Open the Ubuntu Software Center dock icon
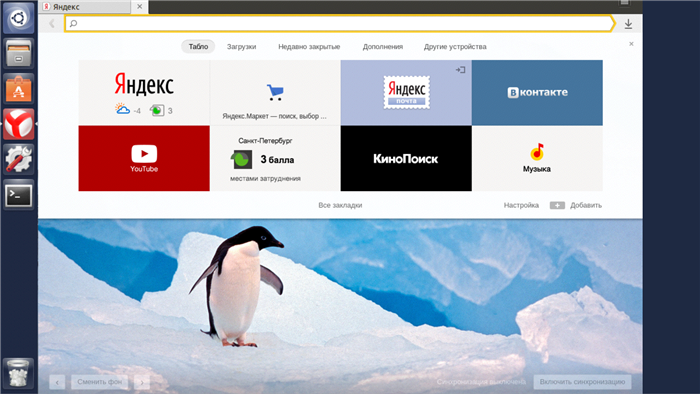Image resolution: width=700 pixels, height=394 pixels. coord(18,89)
